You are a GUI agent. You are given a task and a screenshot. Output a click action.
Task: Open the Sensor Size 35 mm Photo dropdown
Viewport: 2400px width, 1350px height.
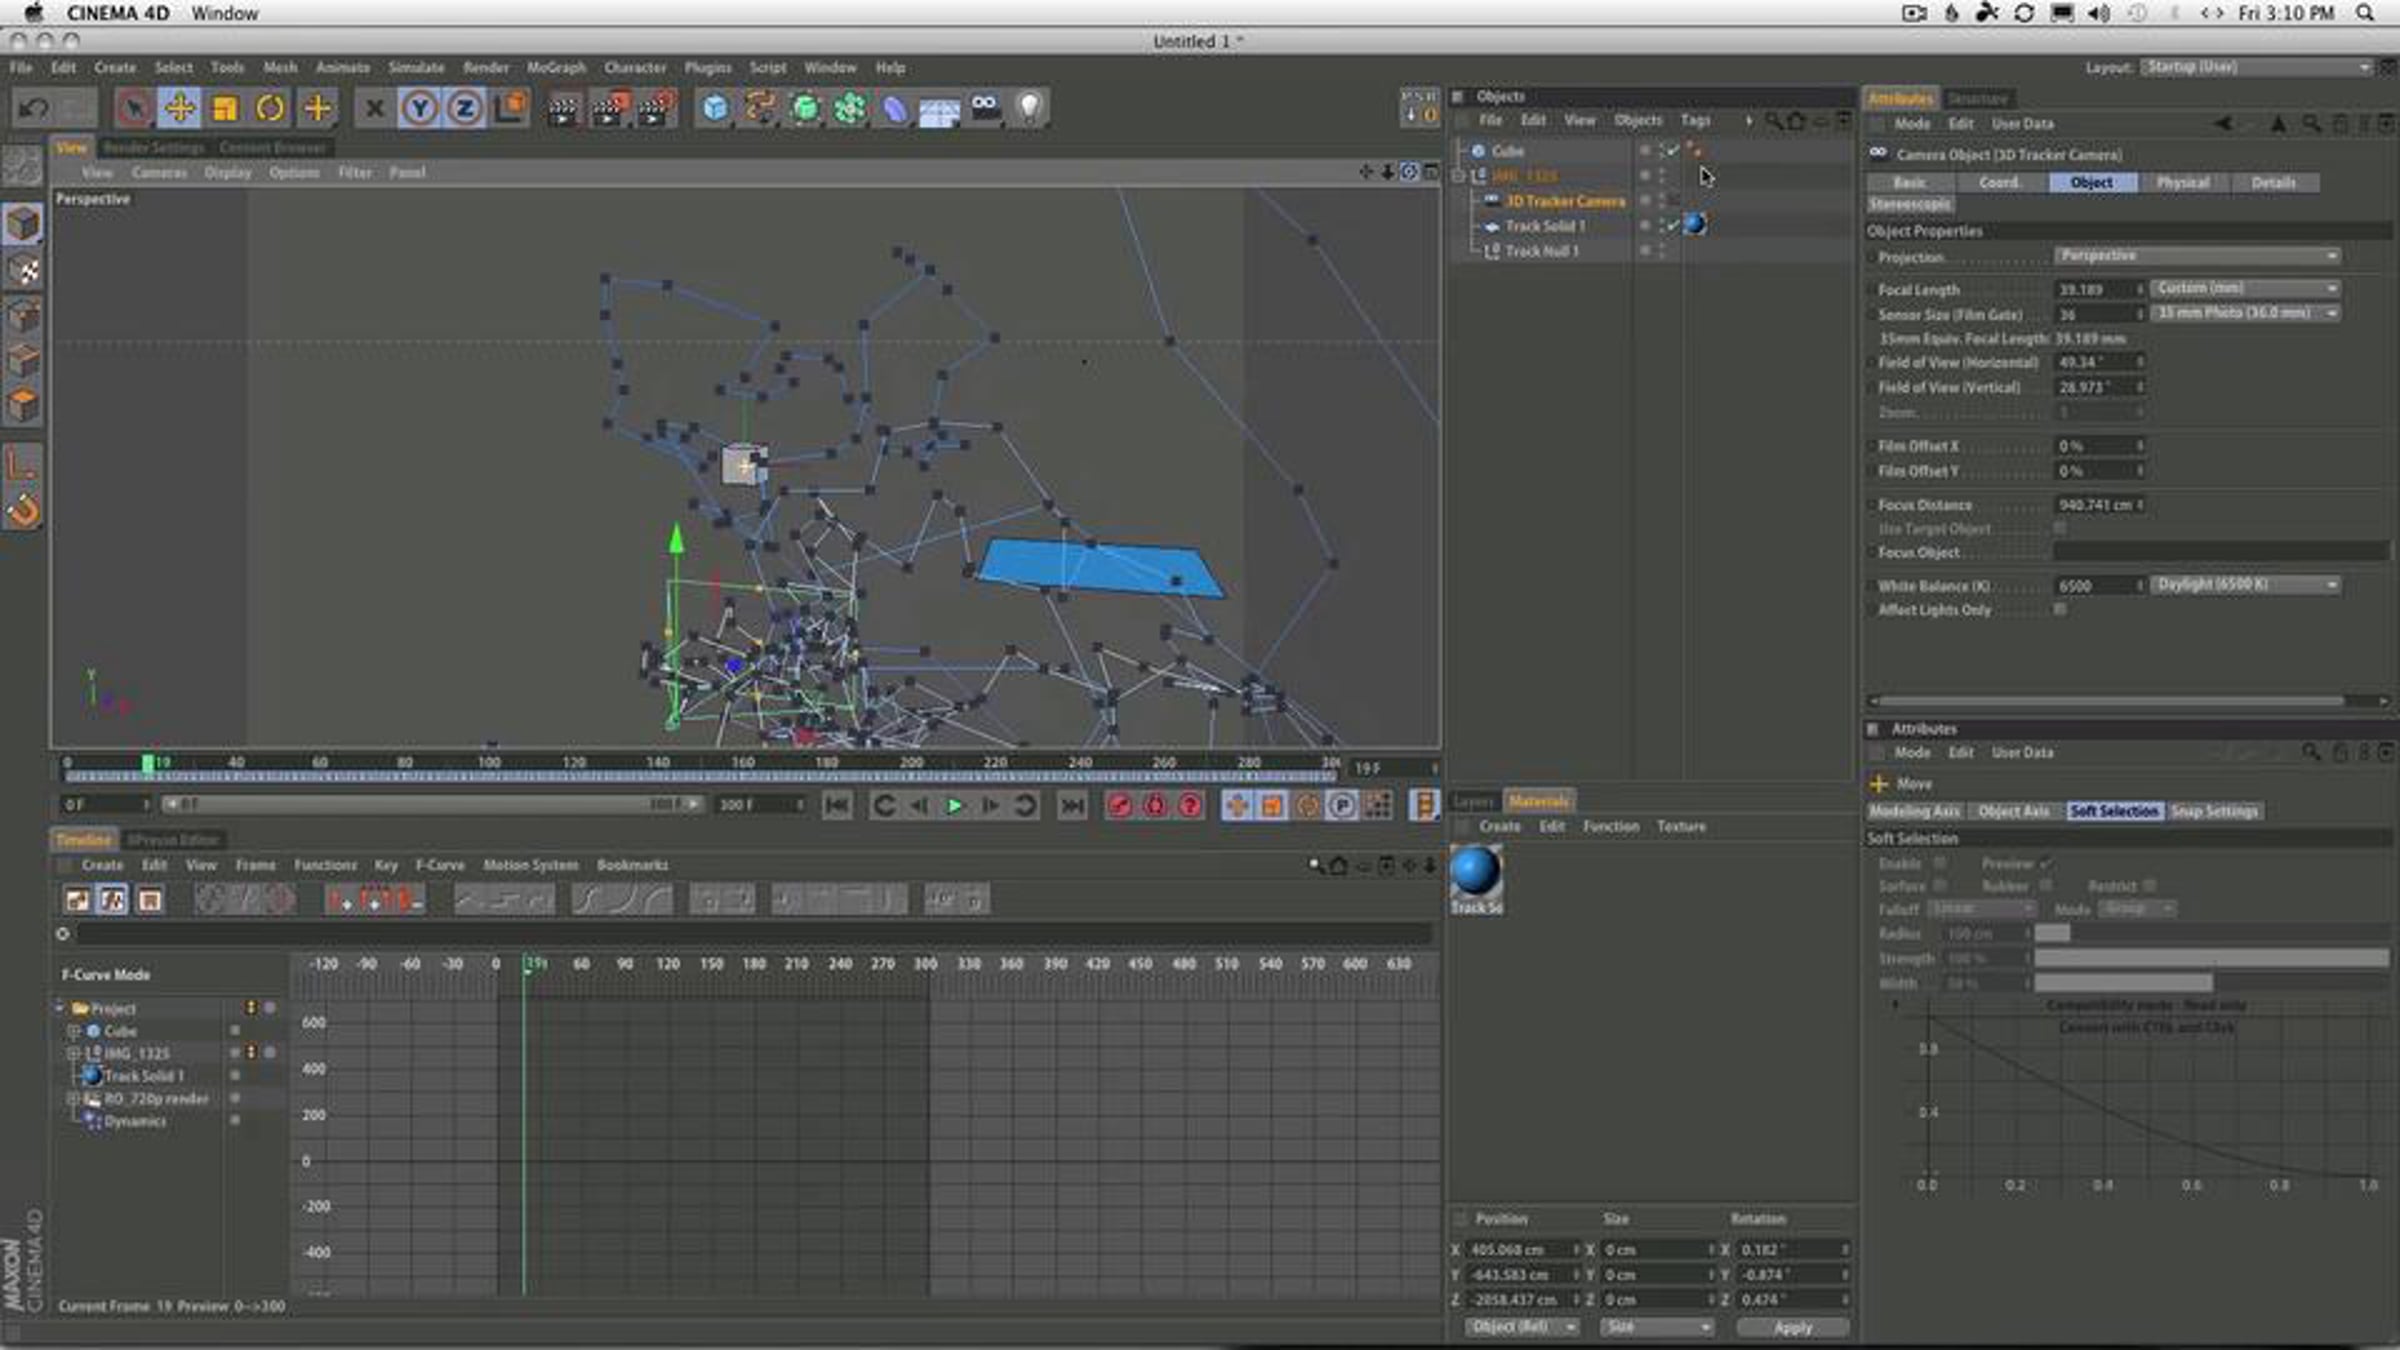(2245, 314)
